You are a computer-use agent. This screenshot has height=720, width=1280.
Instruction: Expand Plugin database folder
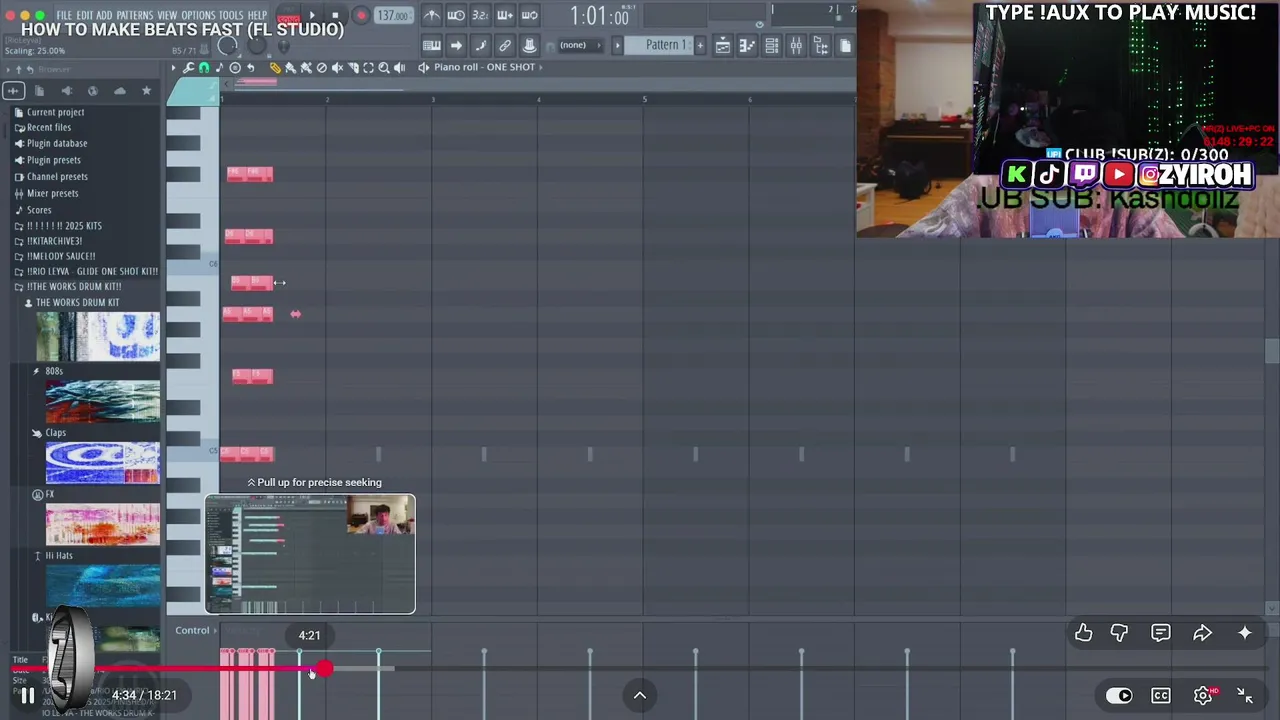(56, 143)
